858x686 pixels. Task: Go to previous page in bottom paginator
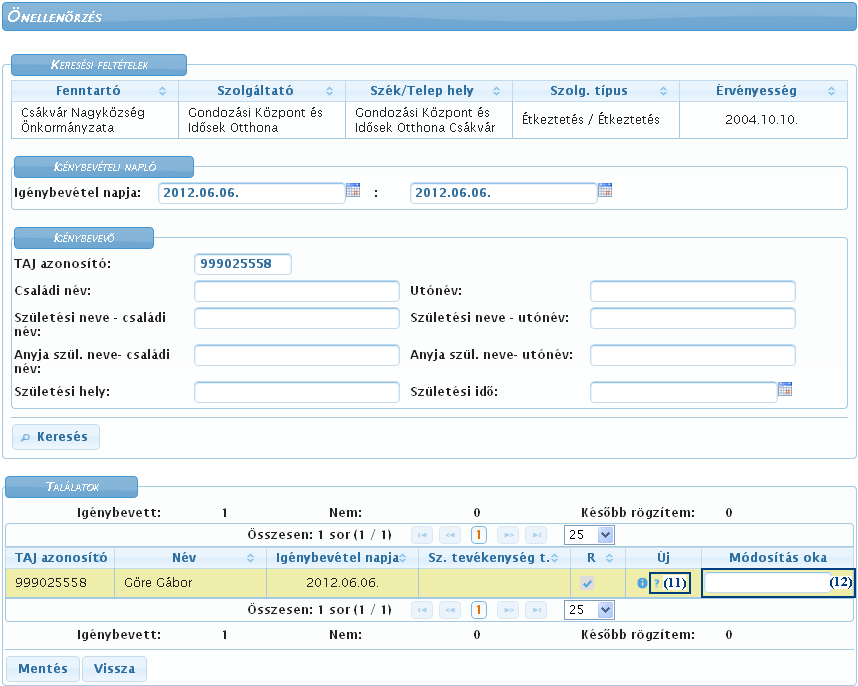pyautogui.click(x=450, y=610)
